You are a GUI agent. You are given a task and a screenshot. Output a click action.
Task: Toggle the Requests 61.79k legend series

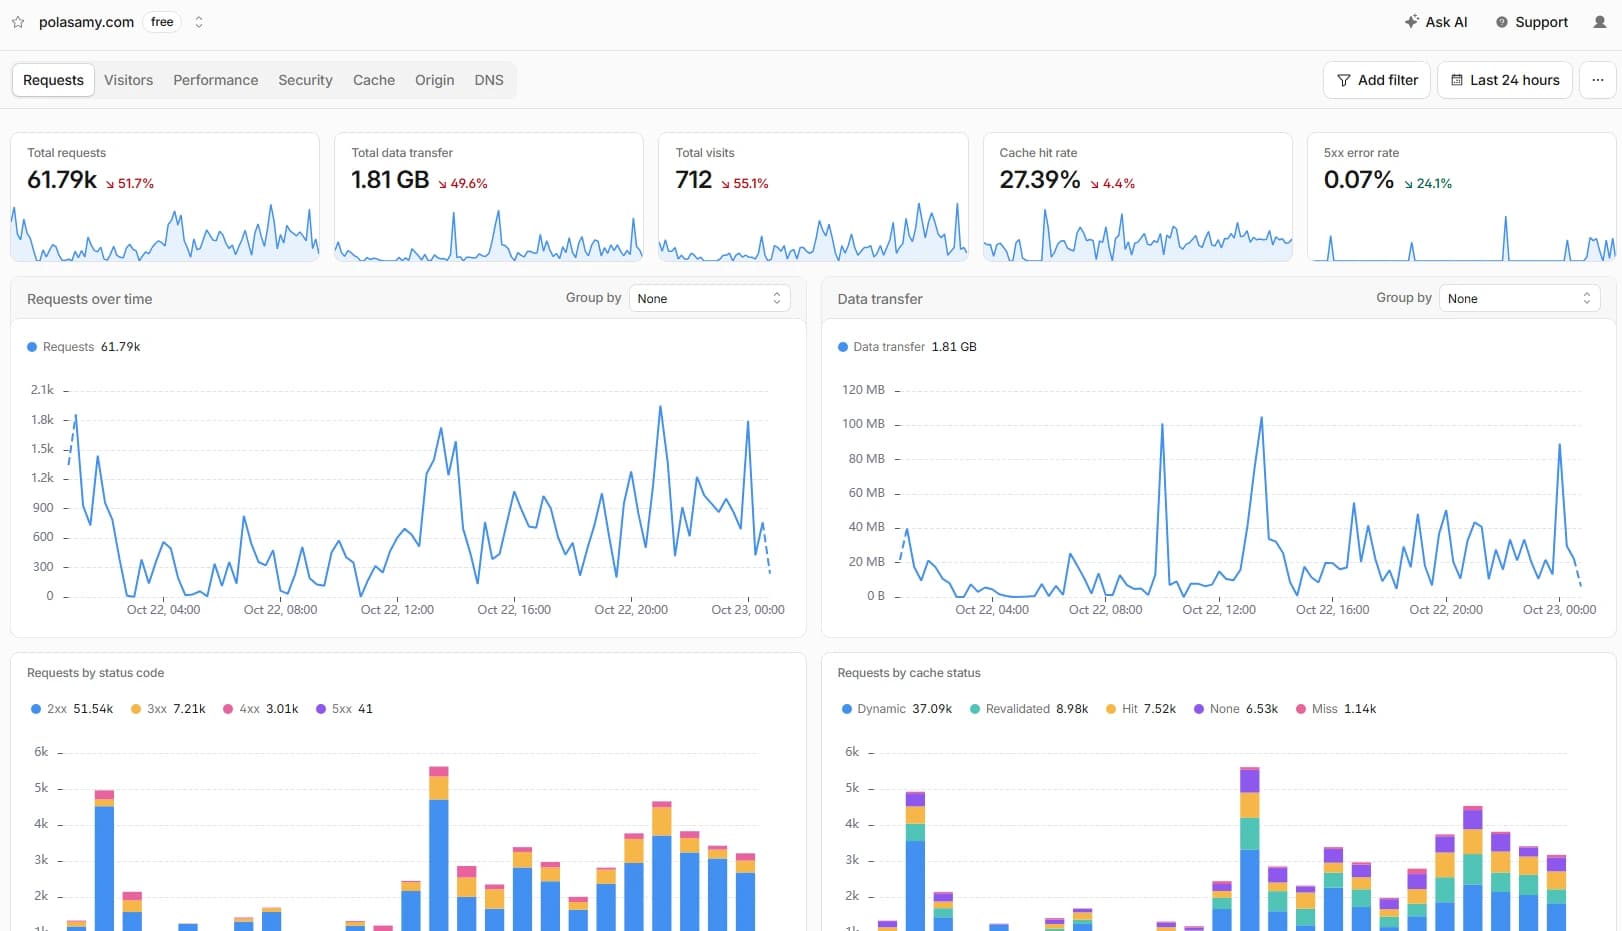click(x=84, y=347)
